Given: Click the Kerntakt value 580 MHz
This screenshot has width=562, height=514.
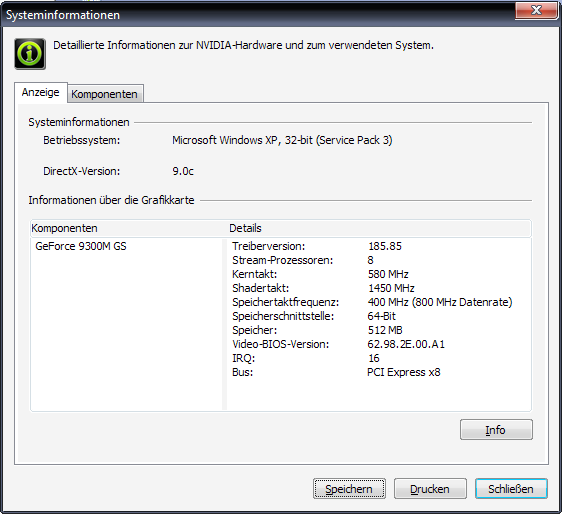Looking at the screenshot, I should [388, 274].
